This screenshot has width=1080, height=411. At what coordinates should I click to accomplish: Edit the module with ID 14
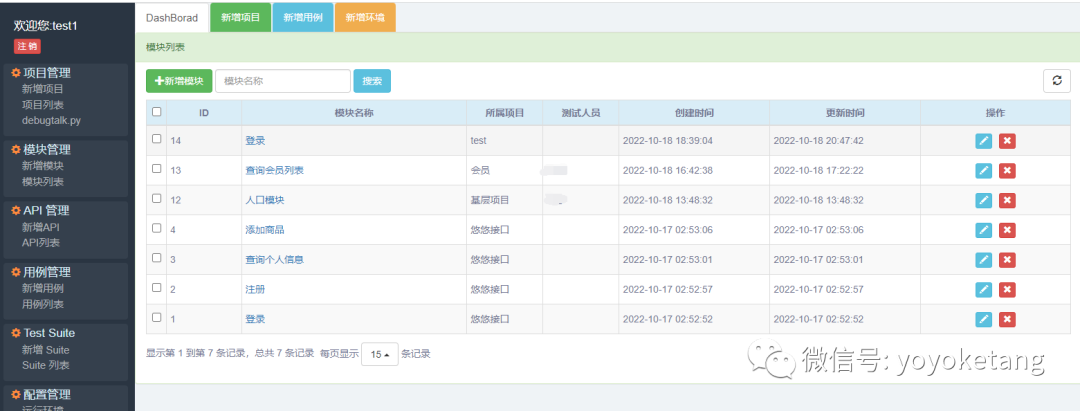coord(984,141)
